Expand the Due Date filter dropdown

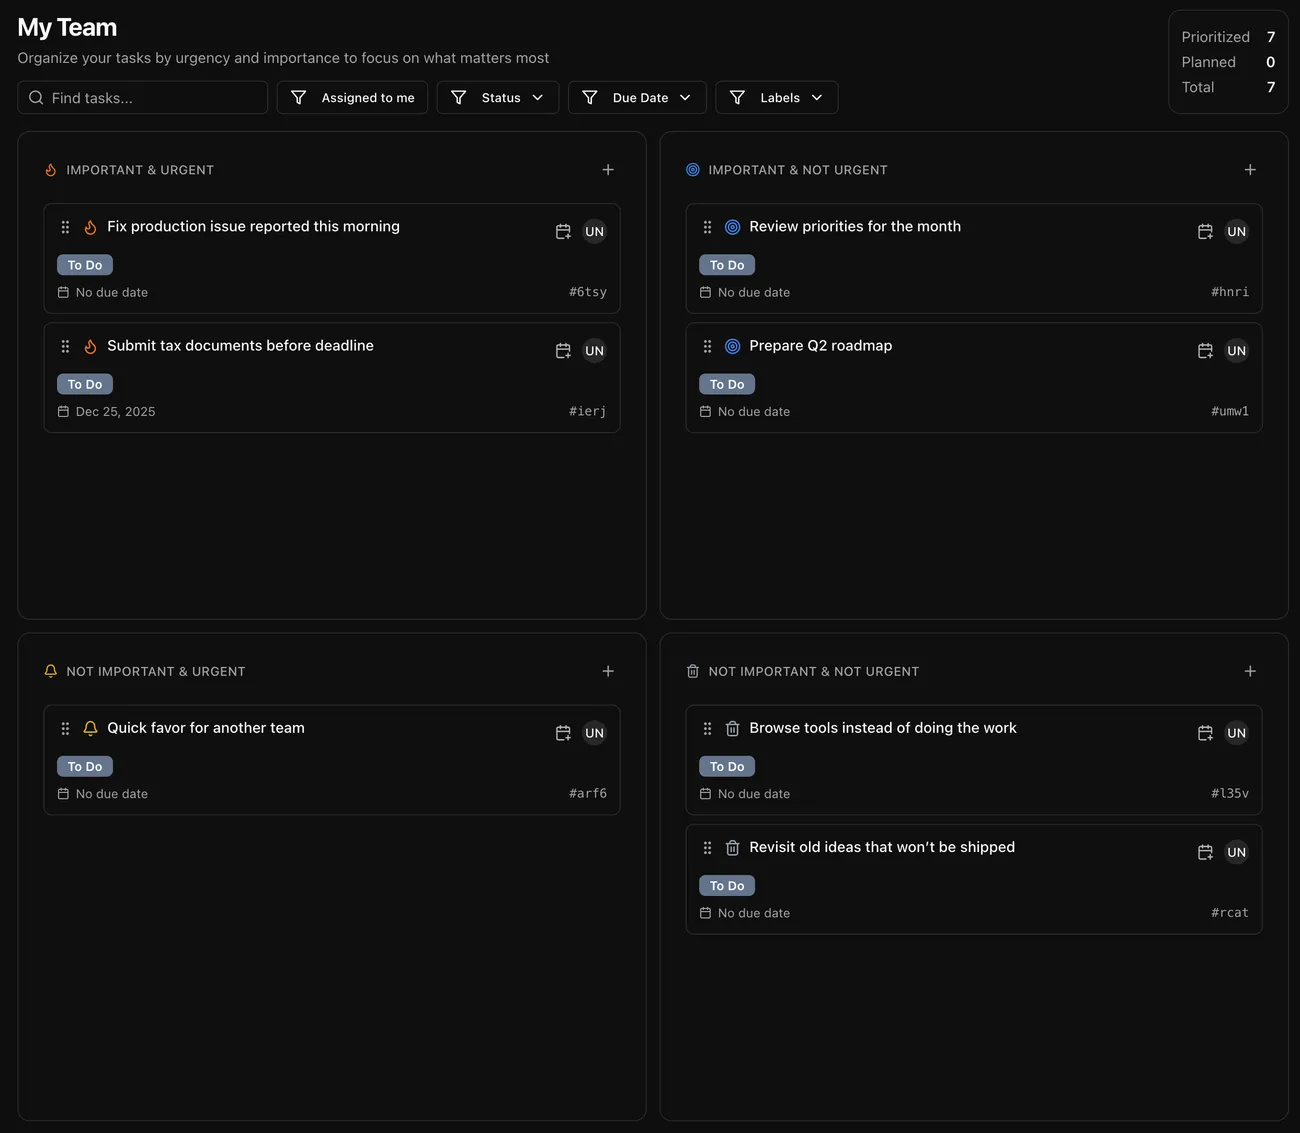click(x=637, y=98)
